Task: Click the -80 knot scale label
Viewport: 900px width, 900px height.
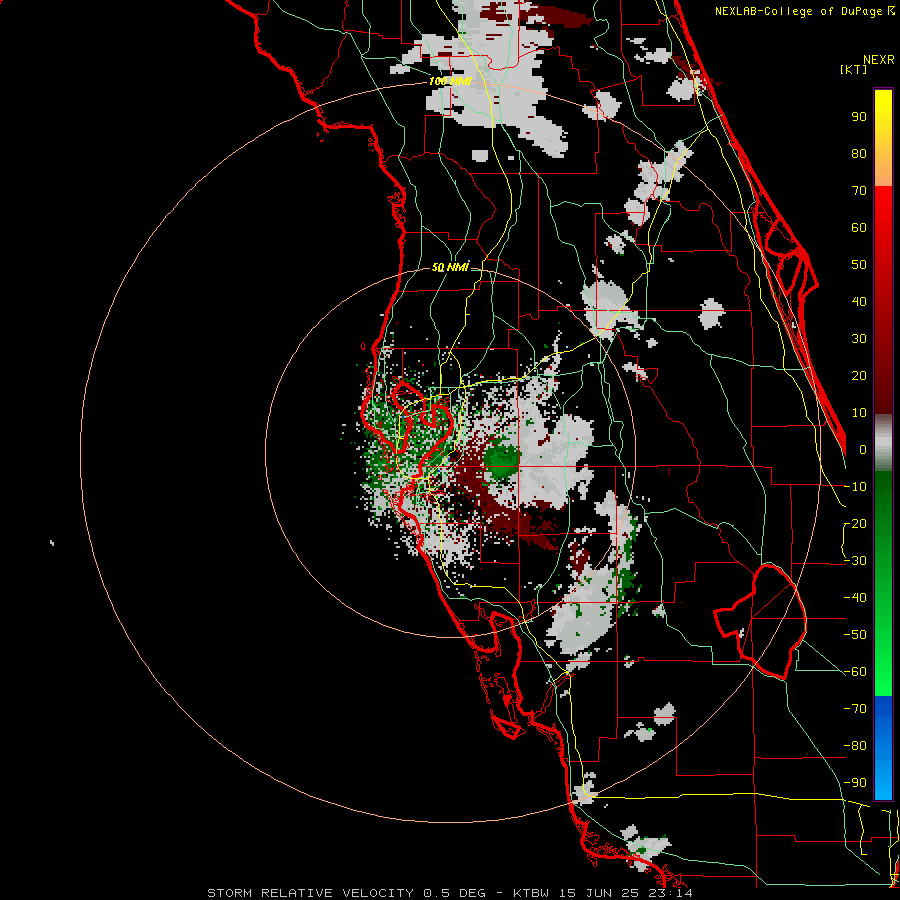Action: point(855,746)
